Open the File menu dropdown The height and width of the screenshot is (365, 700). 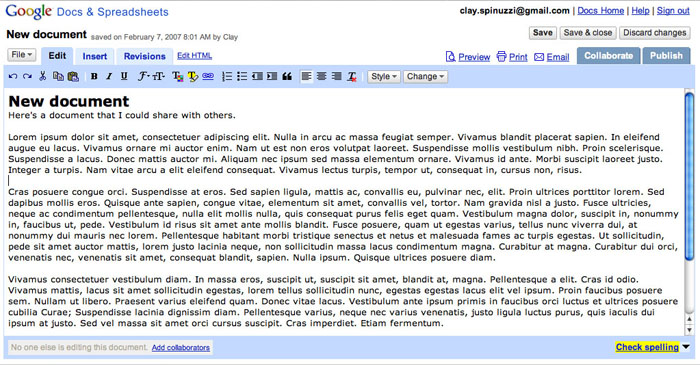tap(21, 54)
